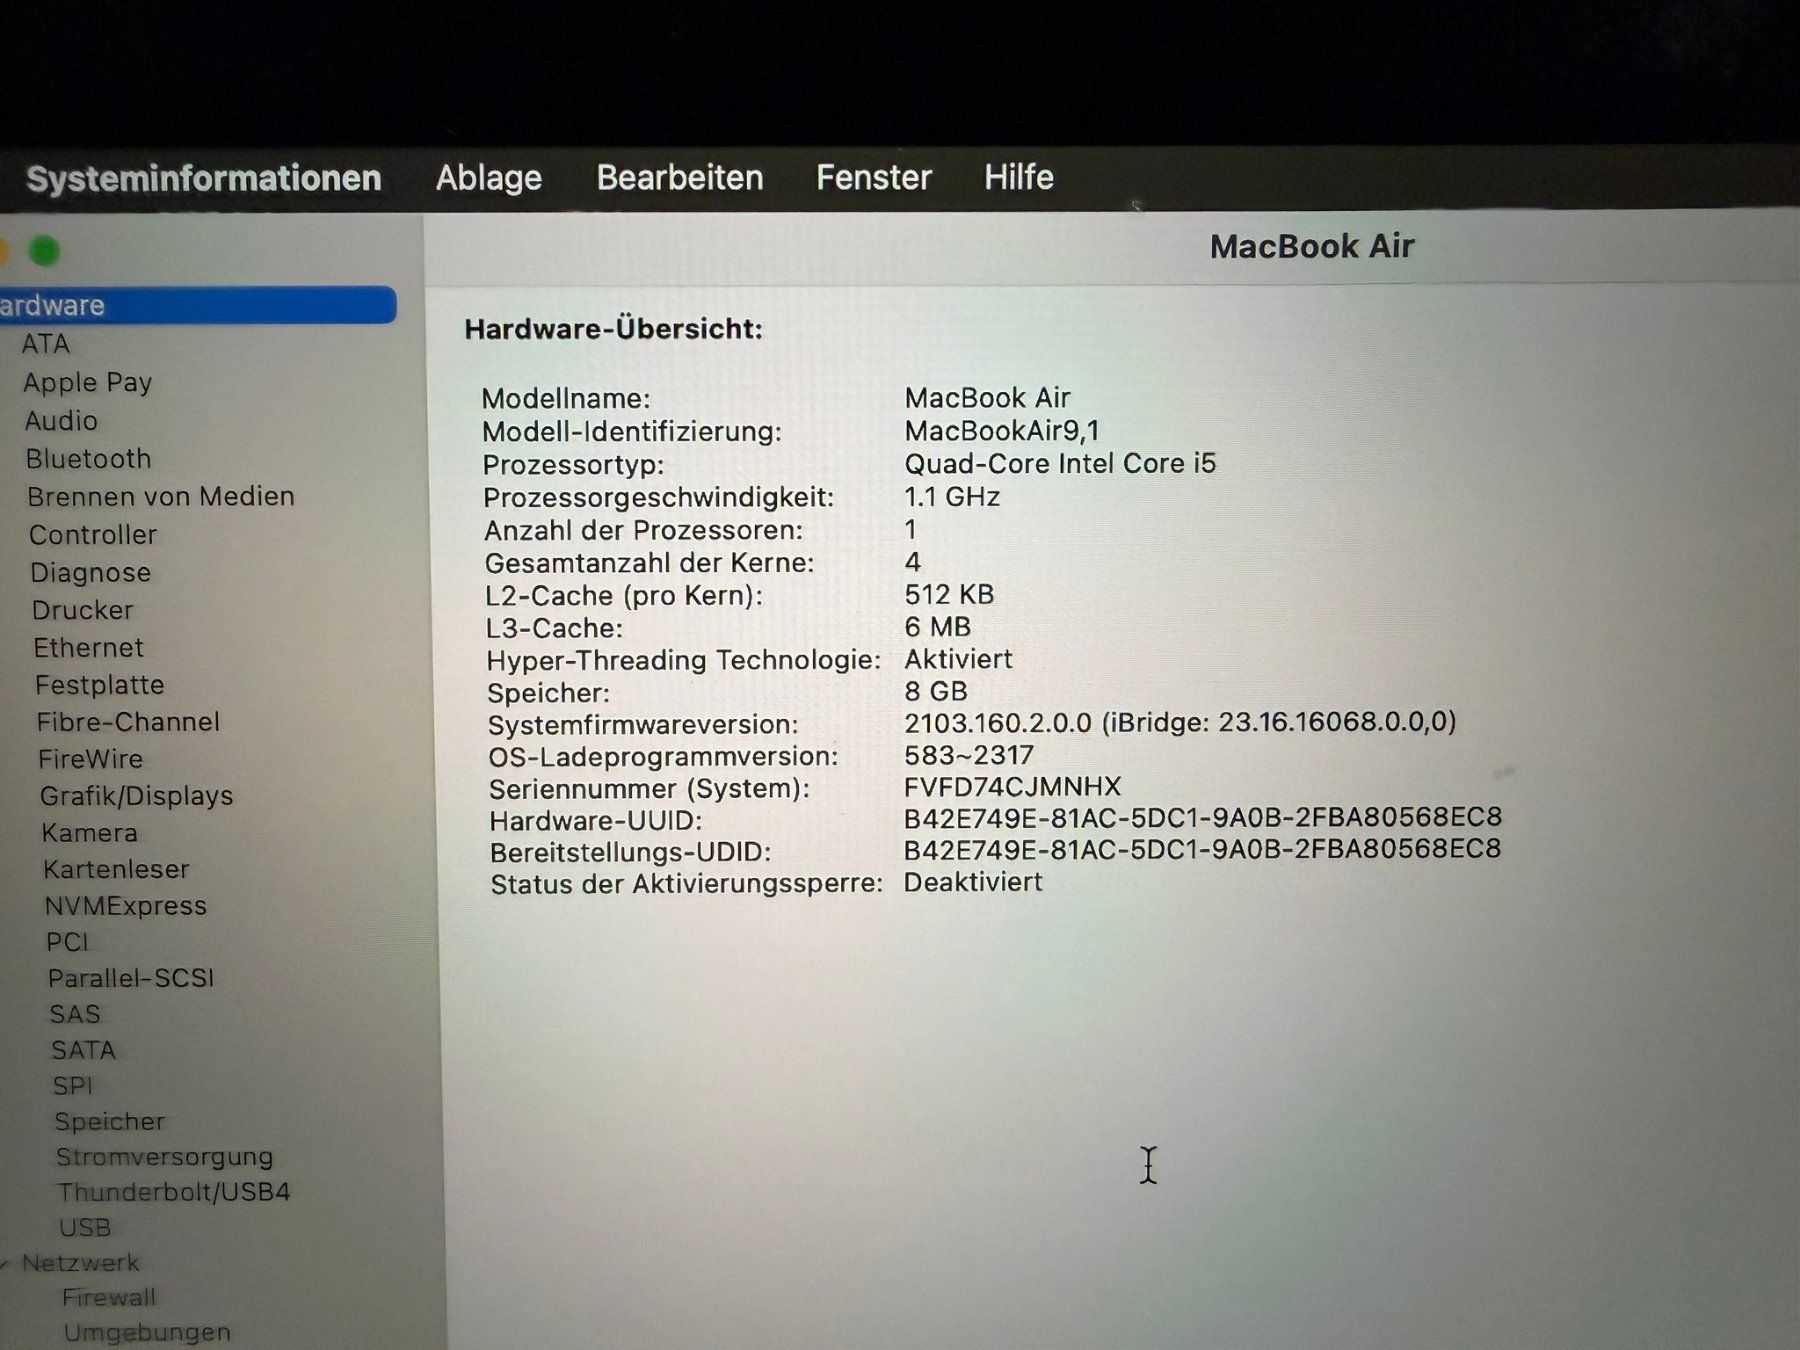Open the Fenster menu
This screenshot has width=1800, height=1350.
point(874,177)
